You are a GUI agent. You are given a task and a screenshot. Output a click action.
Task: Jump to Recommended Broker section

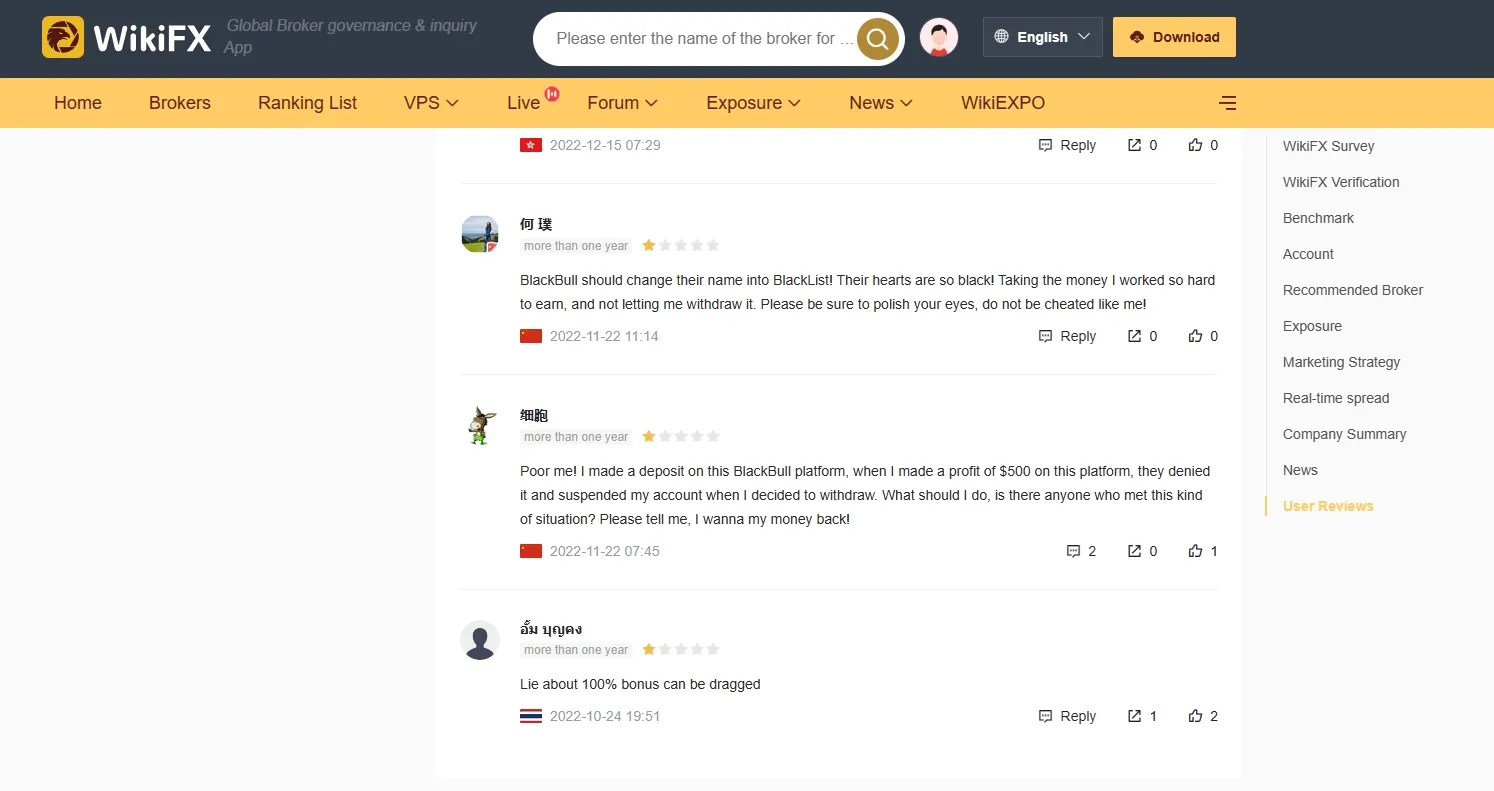(1353, 290)
